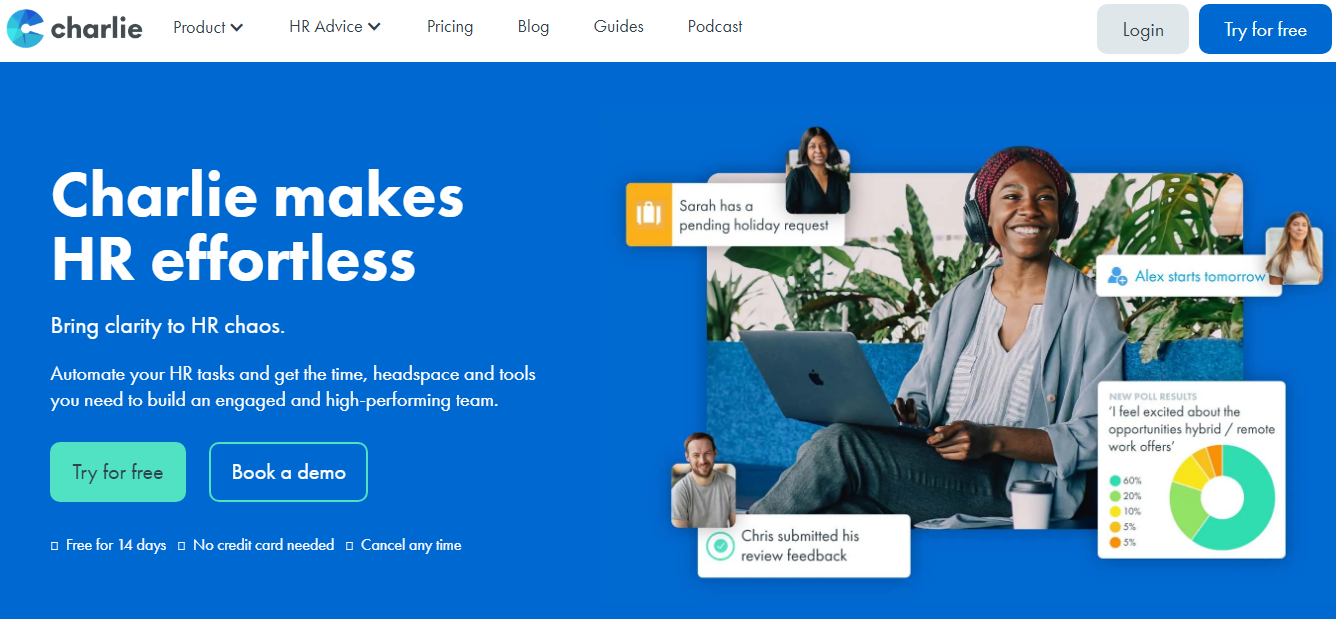The width and height of the screenshot is (1336, 619).
Task: Go to the Blog page
Action: pos(533,27)
